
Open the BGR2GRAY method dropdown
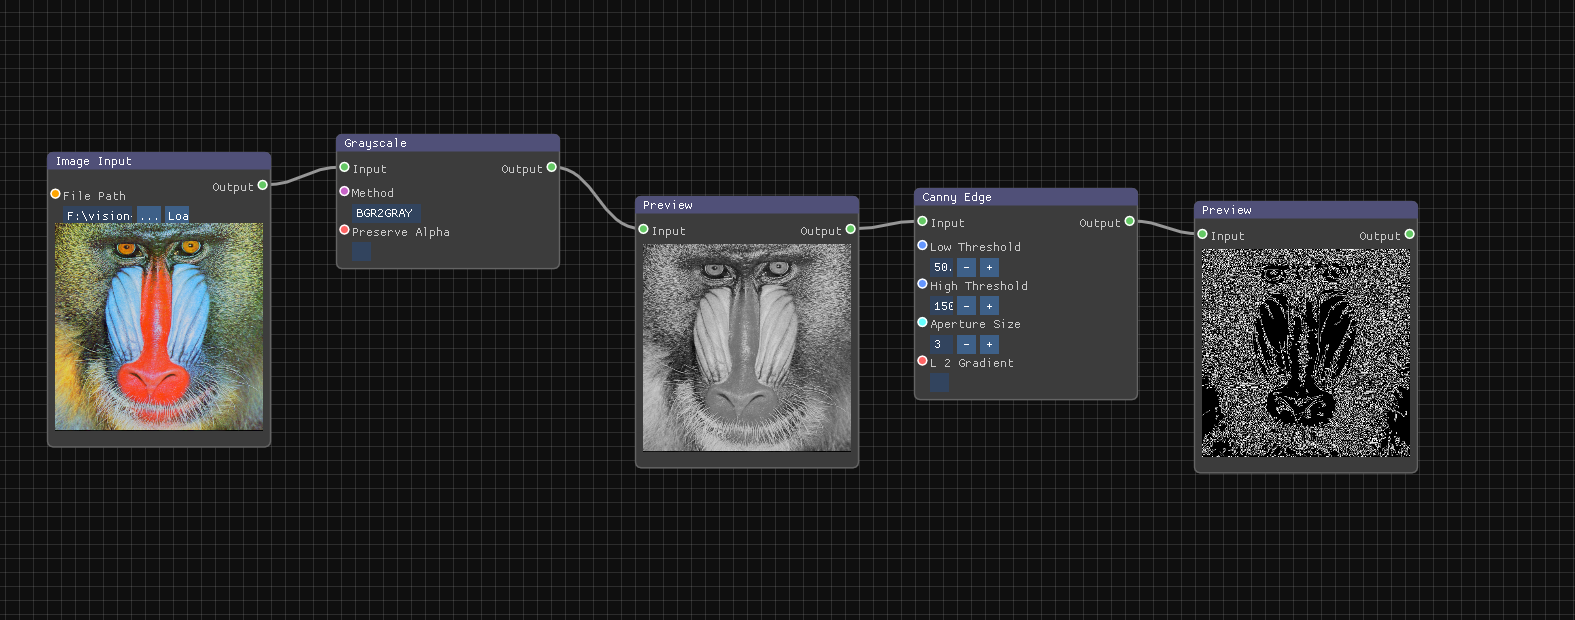385,213
